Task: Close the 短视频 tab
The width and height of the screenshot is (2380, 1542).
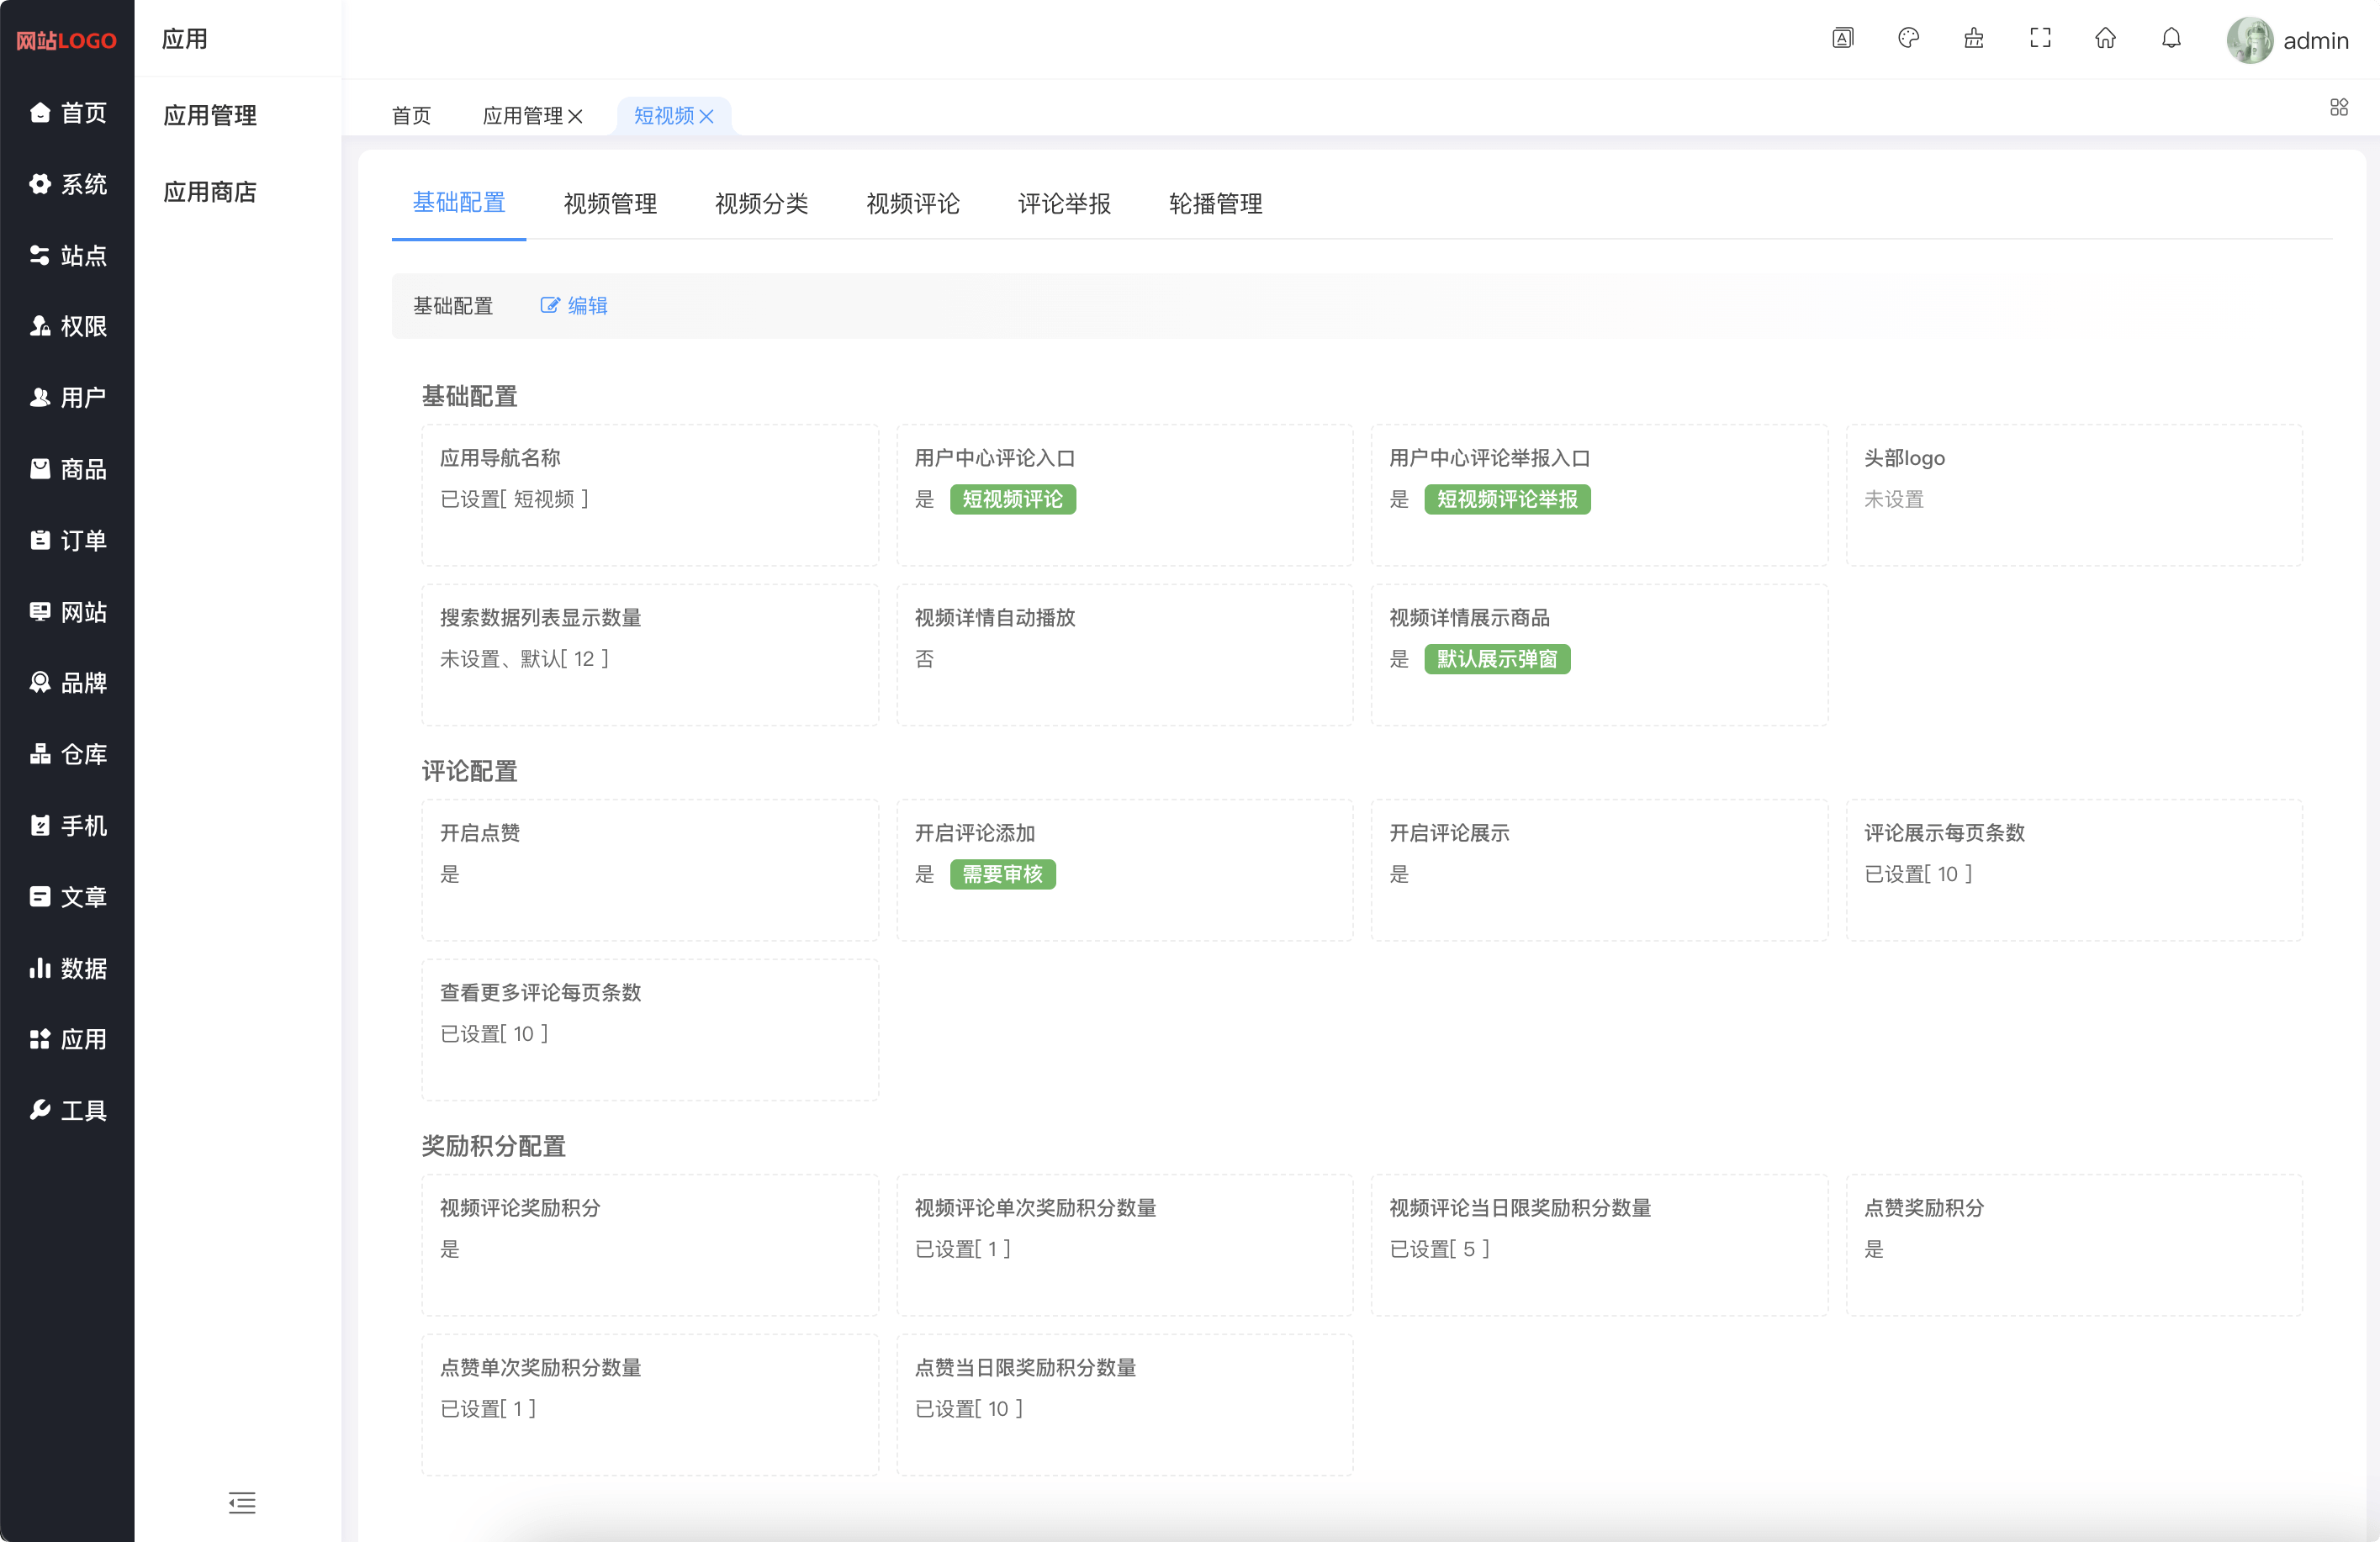Action: tap(707, 116)
